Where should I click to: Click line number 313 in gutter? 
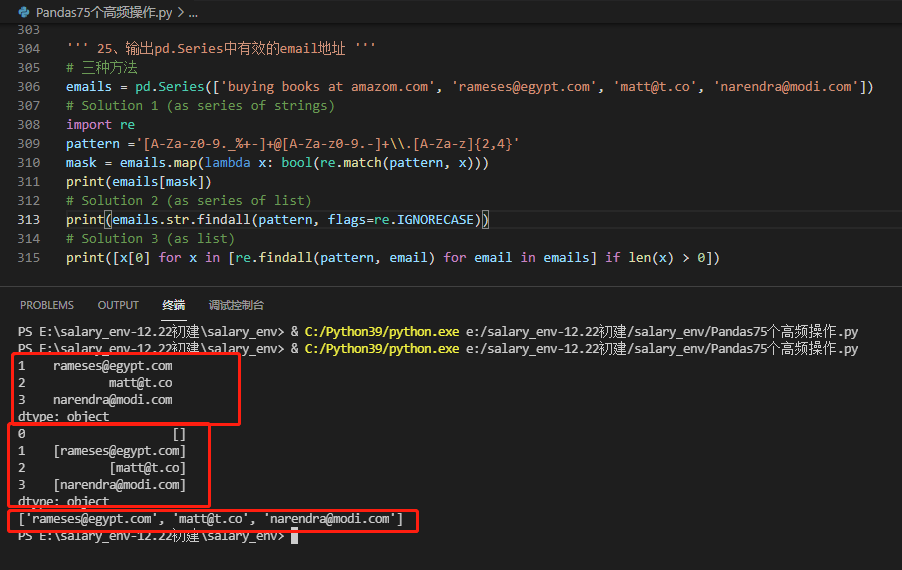point(29,219)
